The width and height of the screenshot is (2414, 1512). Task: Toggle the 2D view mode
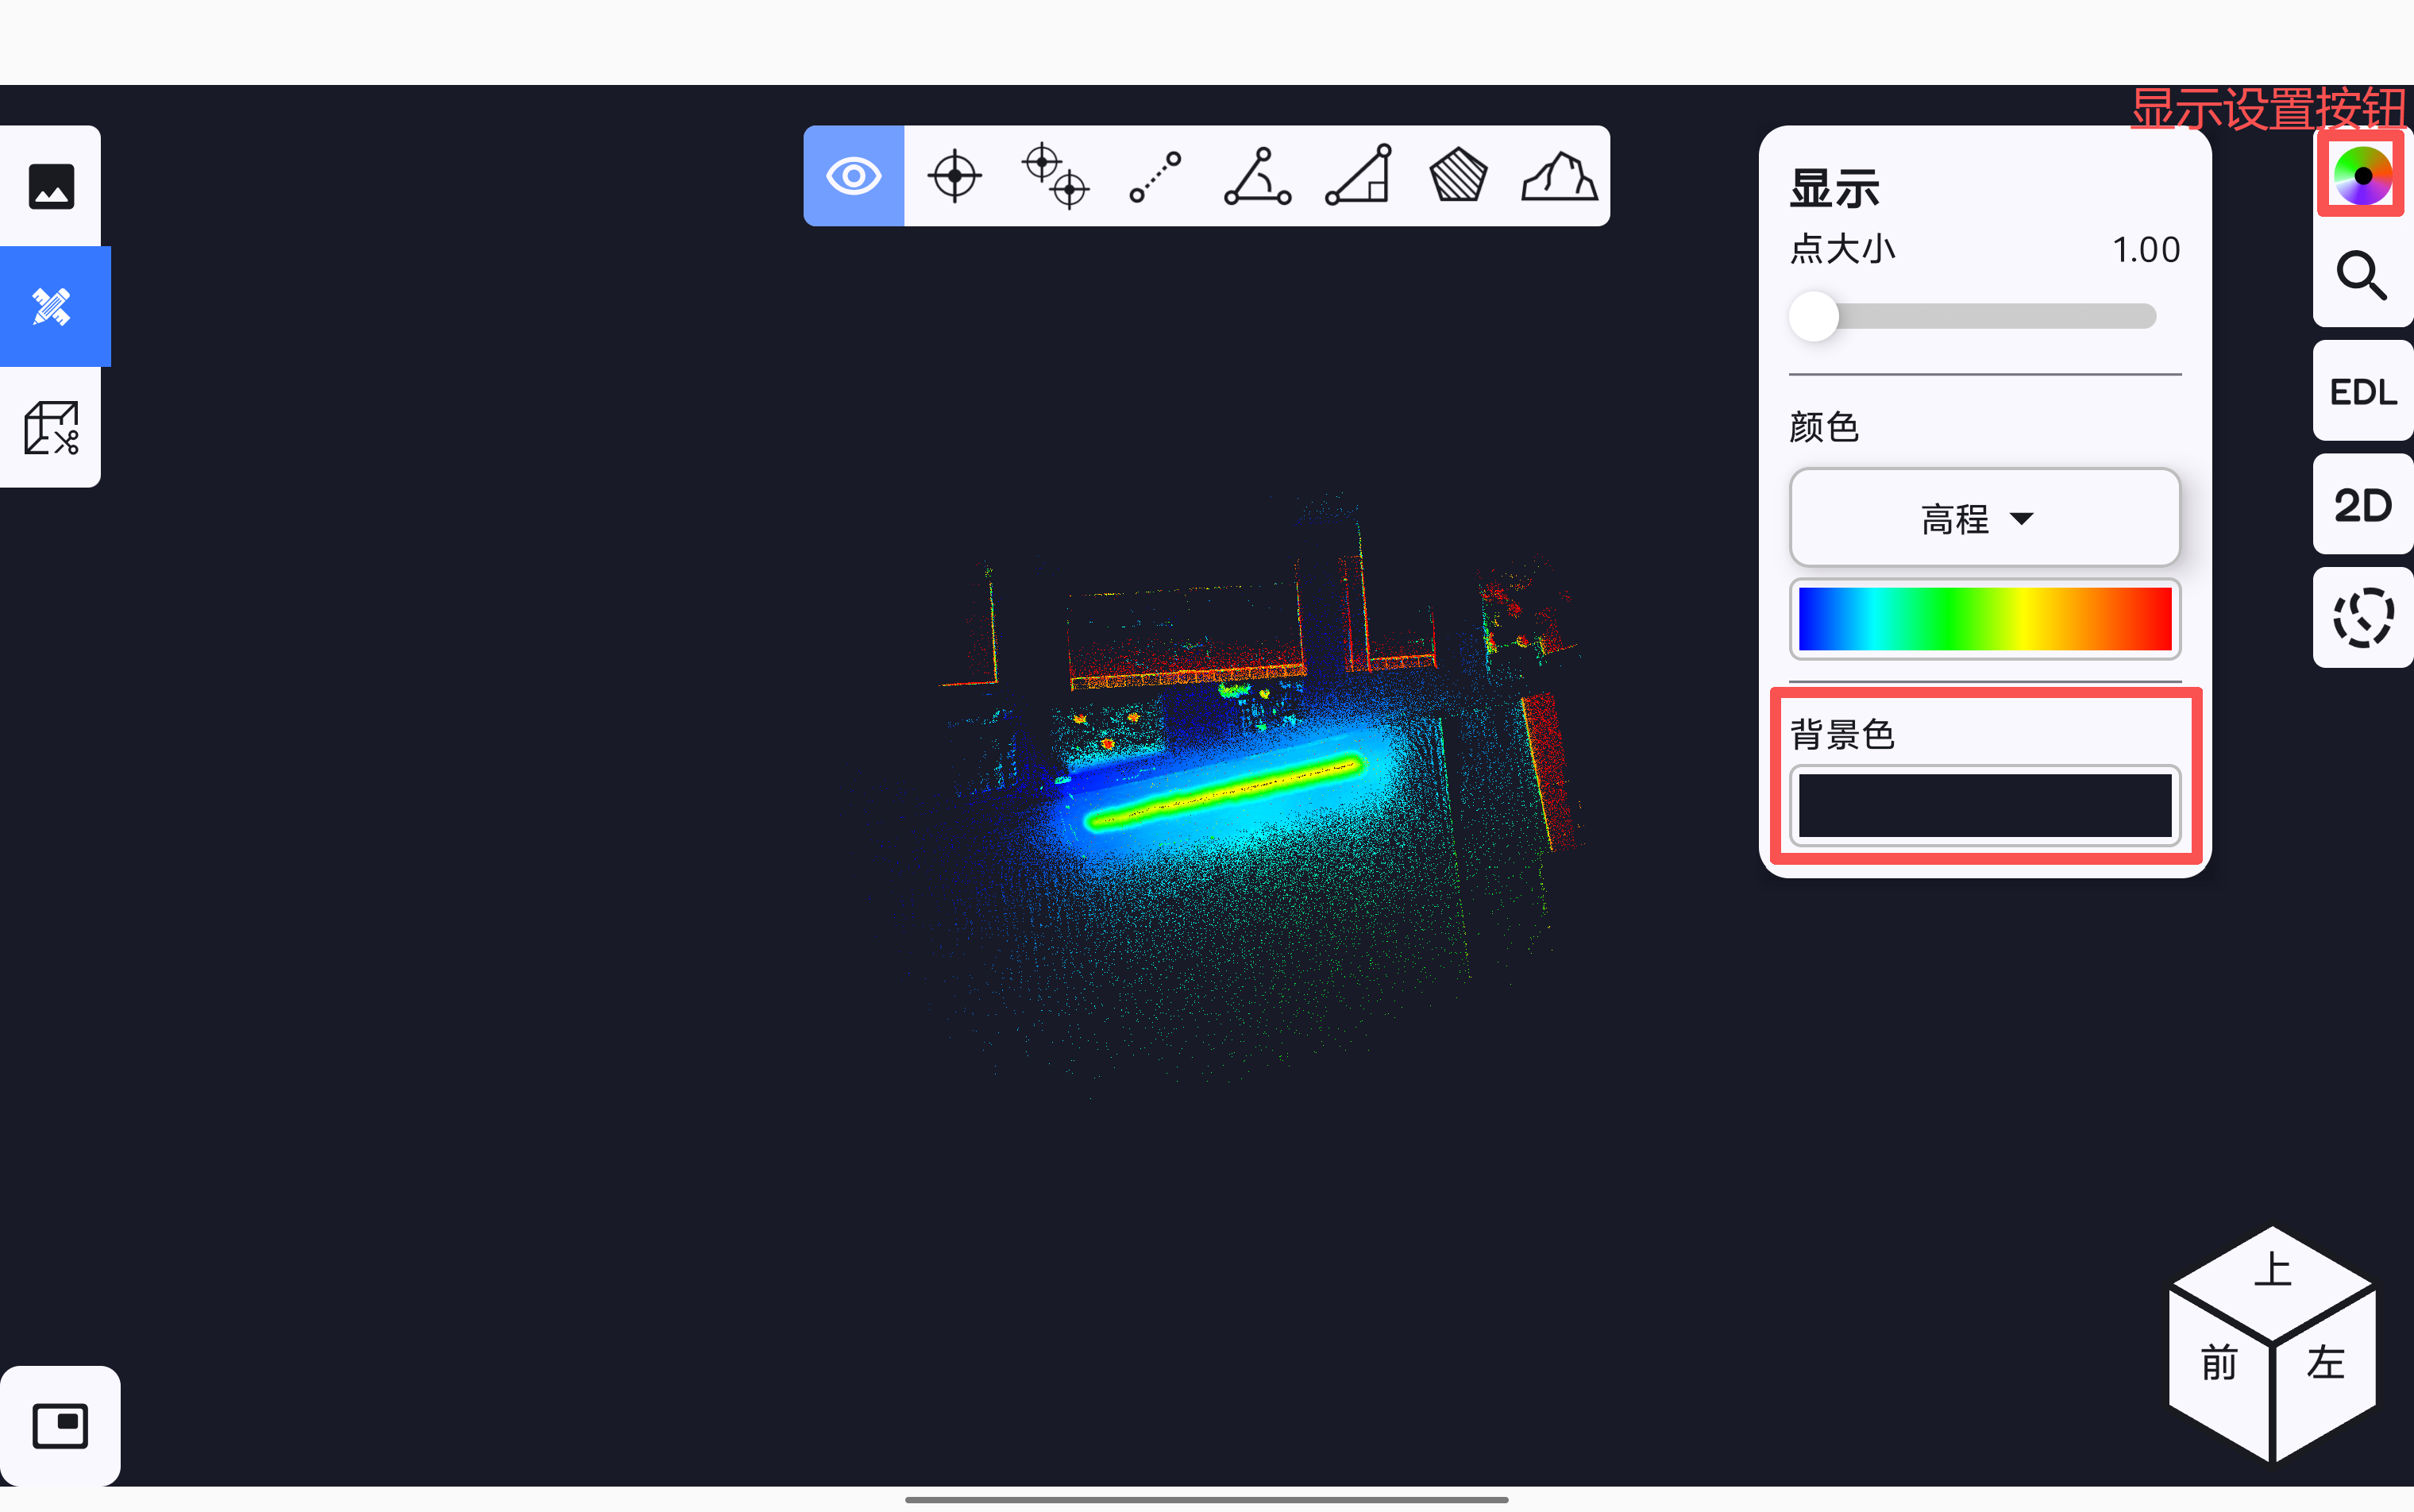coord(2362,505)
